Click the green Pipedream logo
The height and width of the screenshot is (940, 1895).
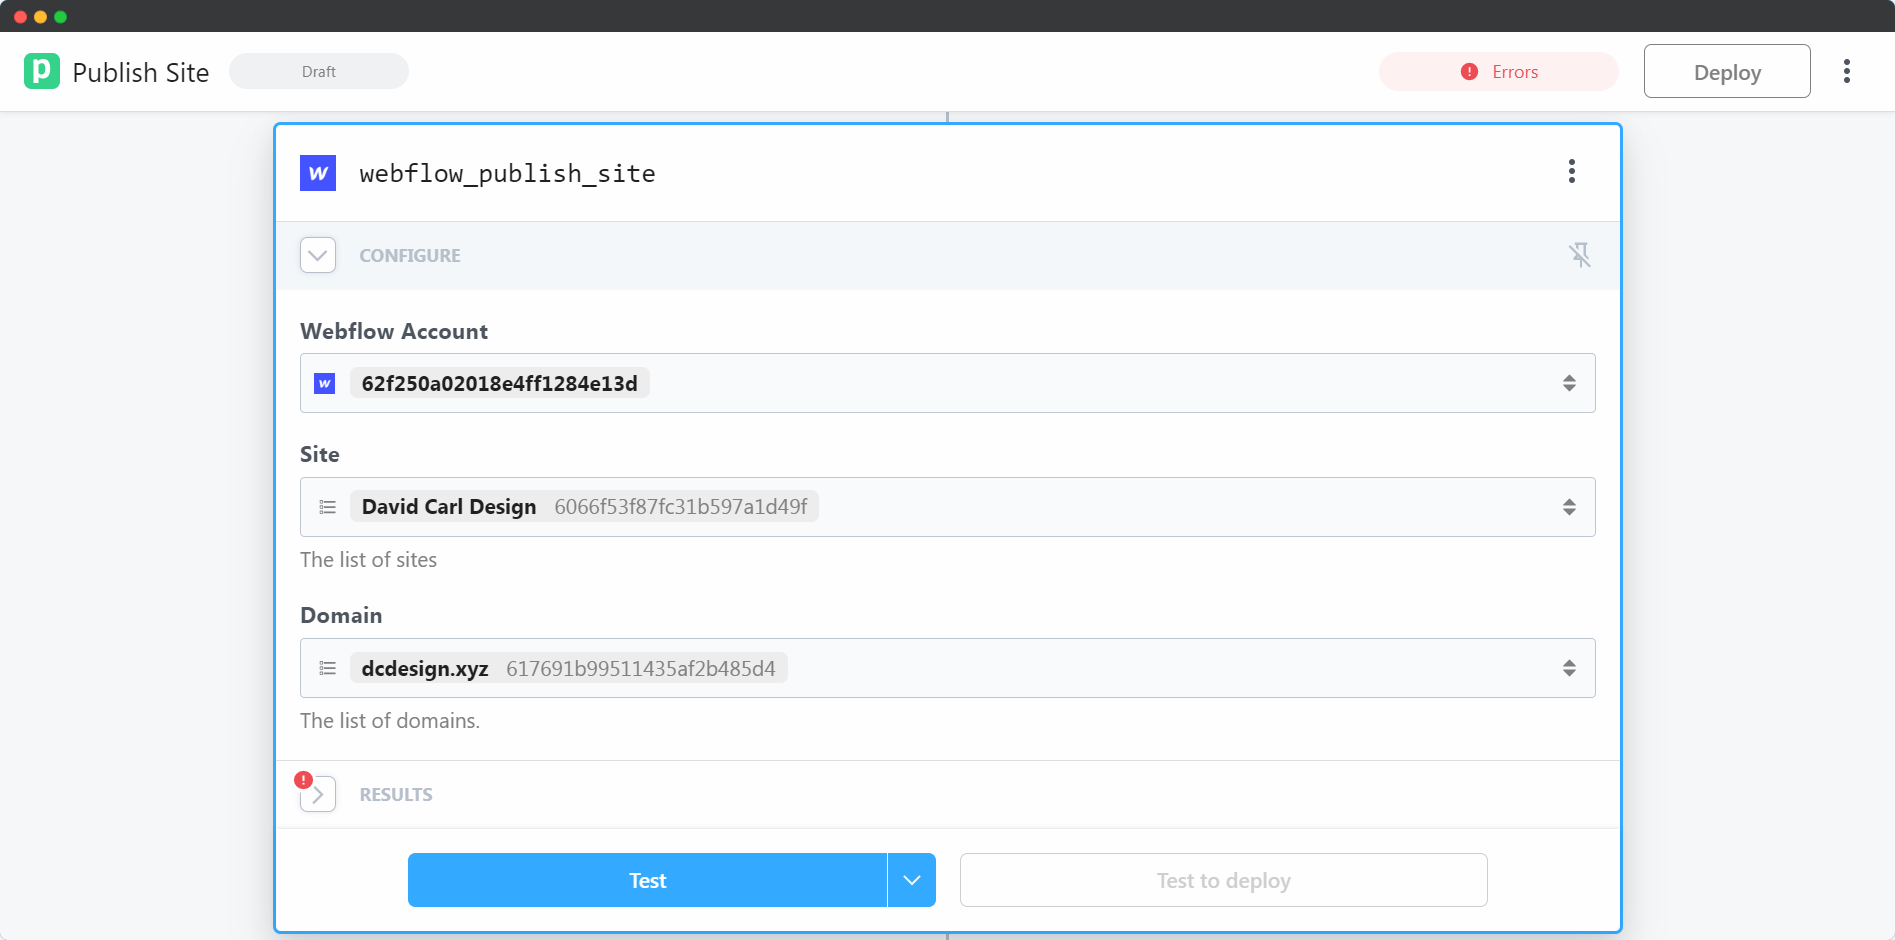coord(41,71)
